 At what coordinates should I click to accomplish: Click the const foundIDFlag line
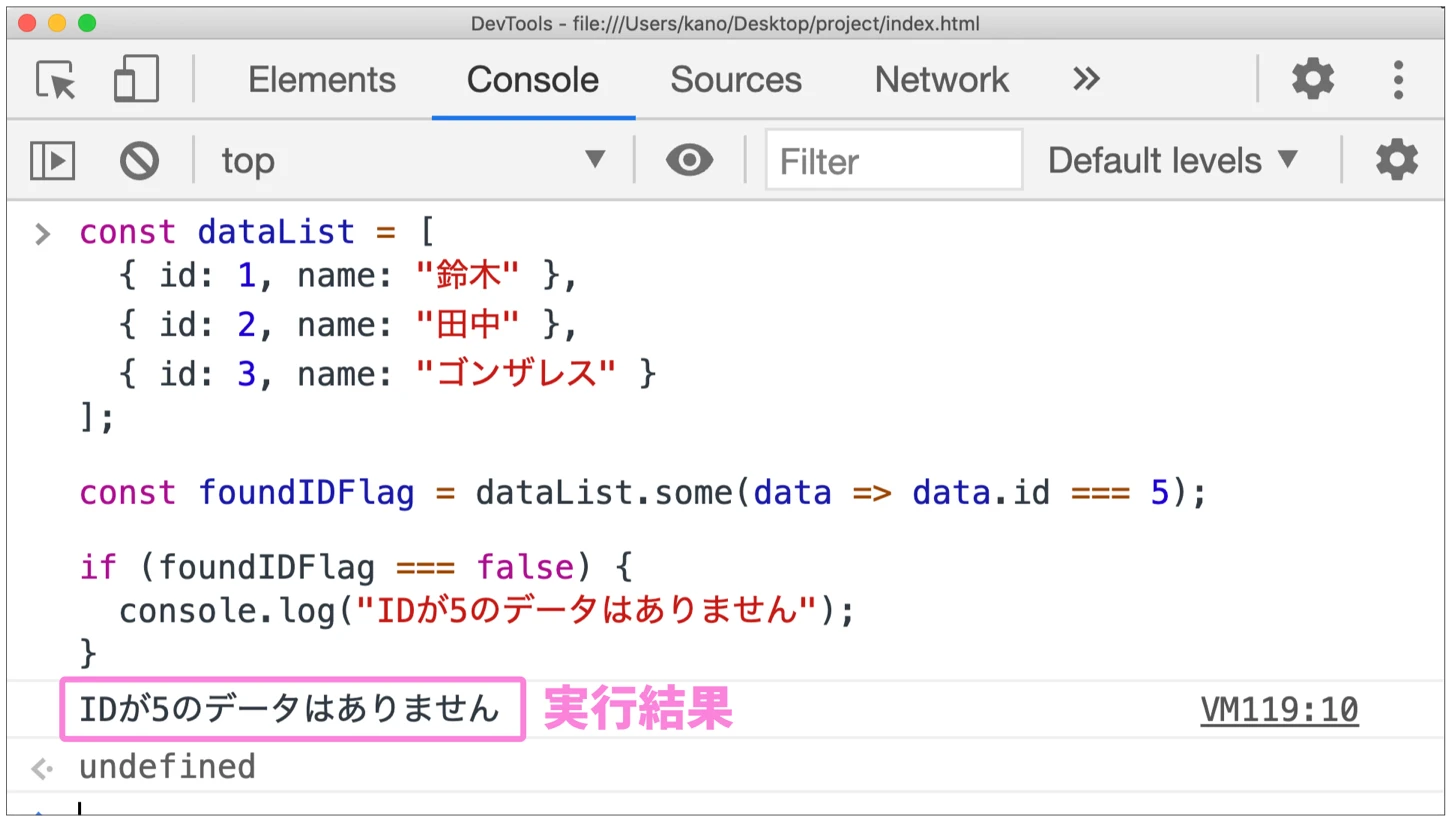pos(644,492)
